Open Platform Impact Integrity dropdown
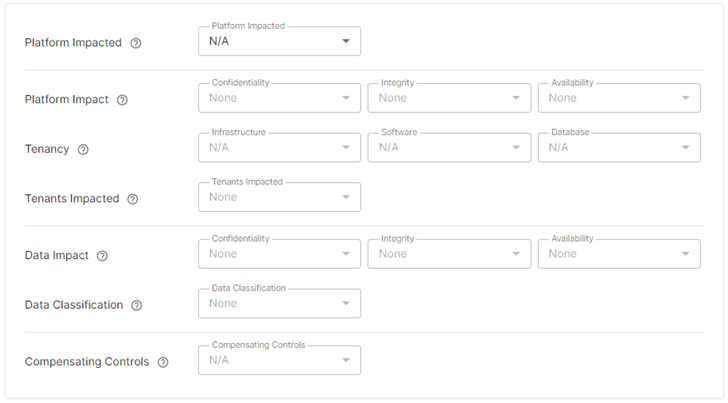The width and height of the screenshot is (728, 403). click(449, 98)
